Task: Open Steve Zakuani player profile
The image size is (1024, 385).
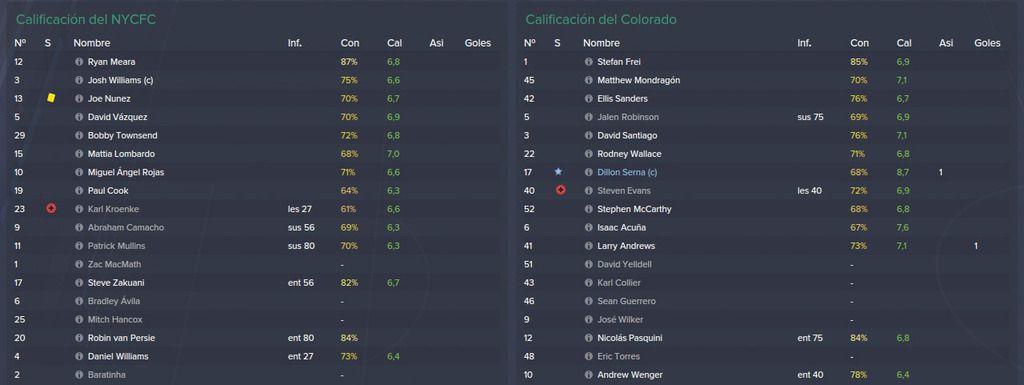Action: click(x=116, y=283)
